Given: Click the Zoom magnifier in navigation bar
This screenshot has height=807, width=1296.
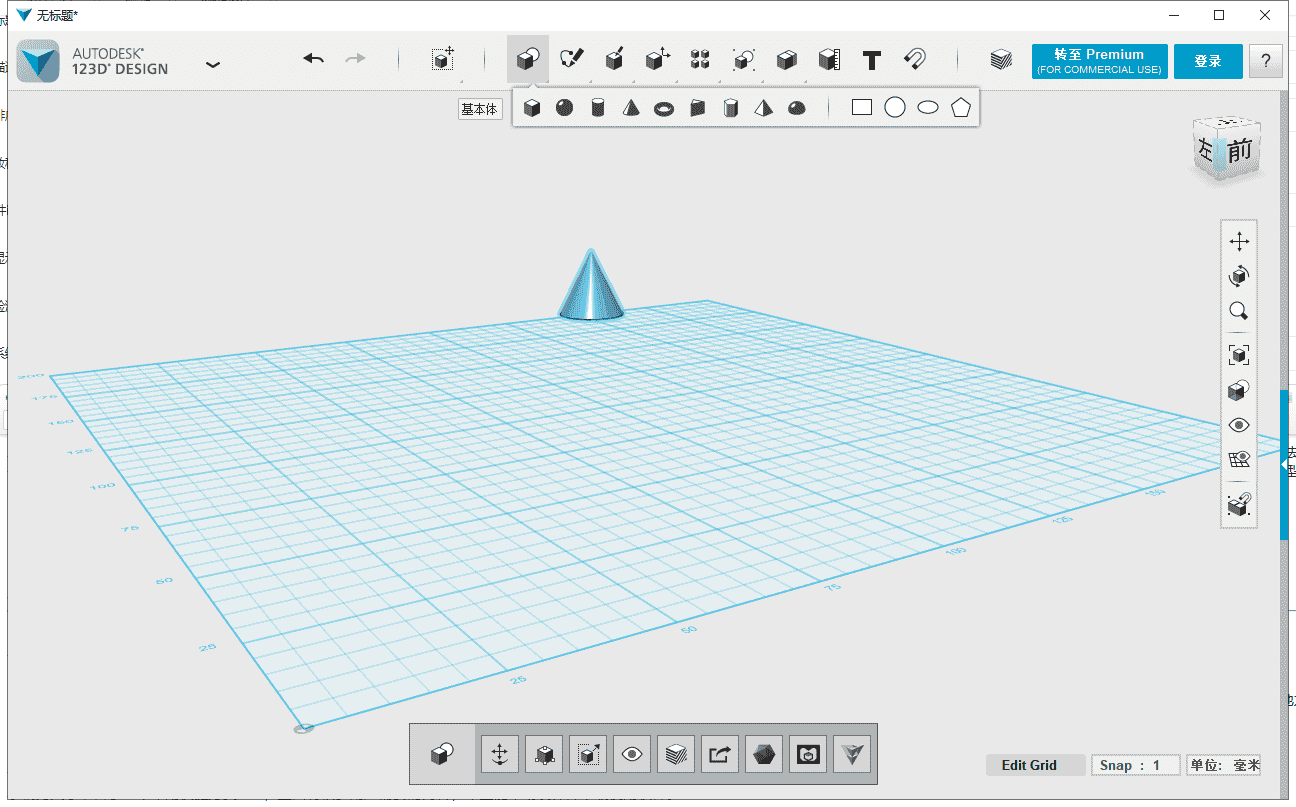Looking at the screenshot, I should point(1239,311).
